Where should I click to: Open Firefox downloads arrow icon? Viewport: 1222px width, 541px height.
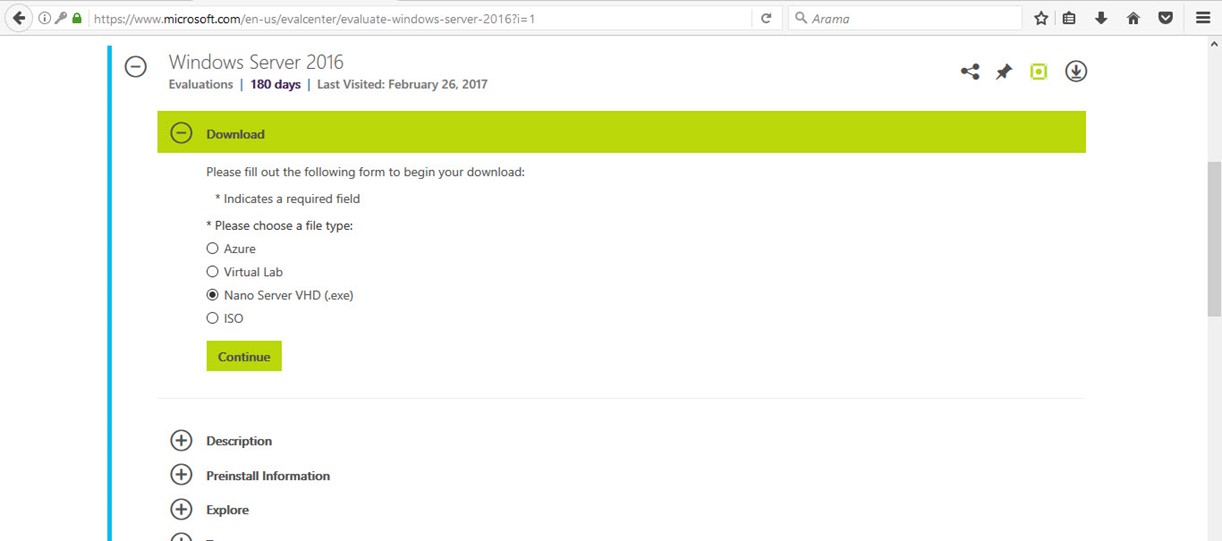pyautogui.click(x=1101, y=18)
